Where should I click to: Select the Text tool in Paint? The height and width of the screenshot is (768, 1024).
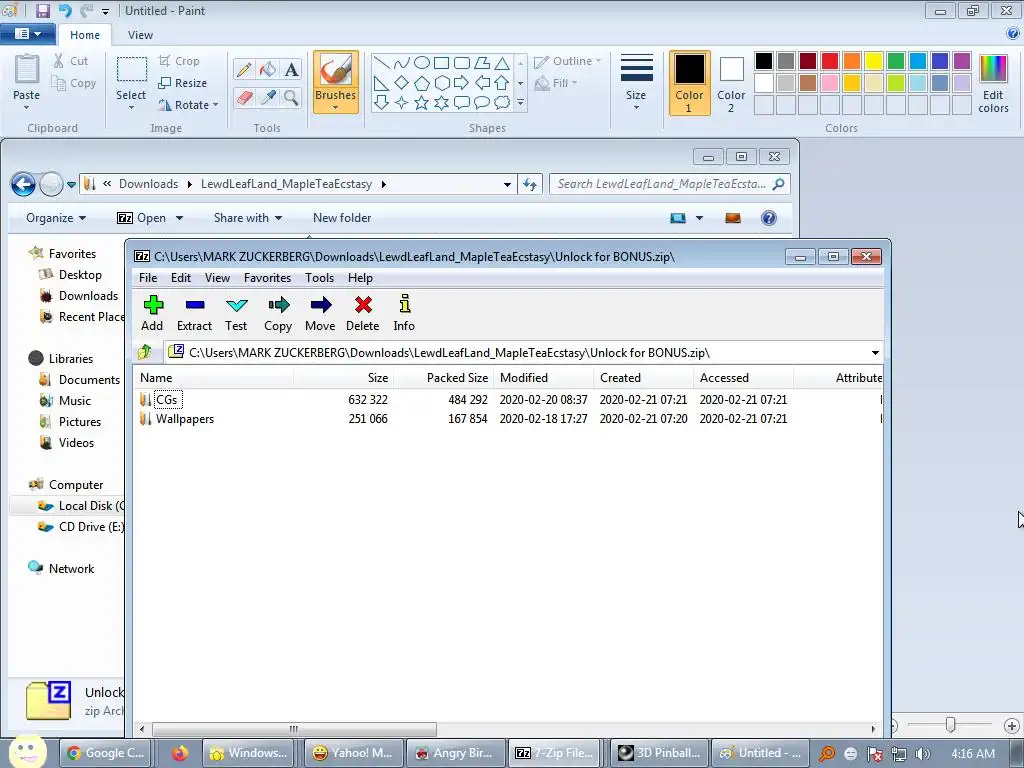pos(291,69)
